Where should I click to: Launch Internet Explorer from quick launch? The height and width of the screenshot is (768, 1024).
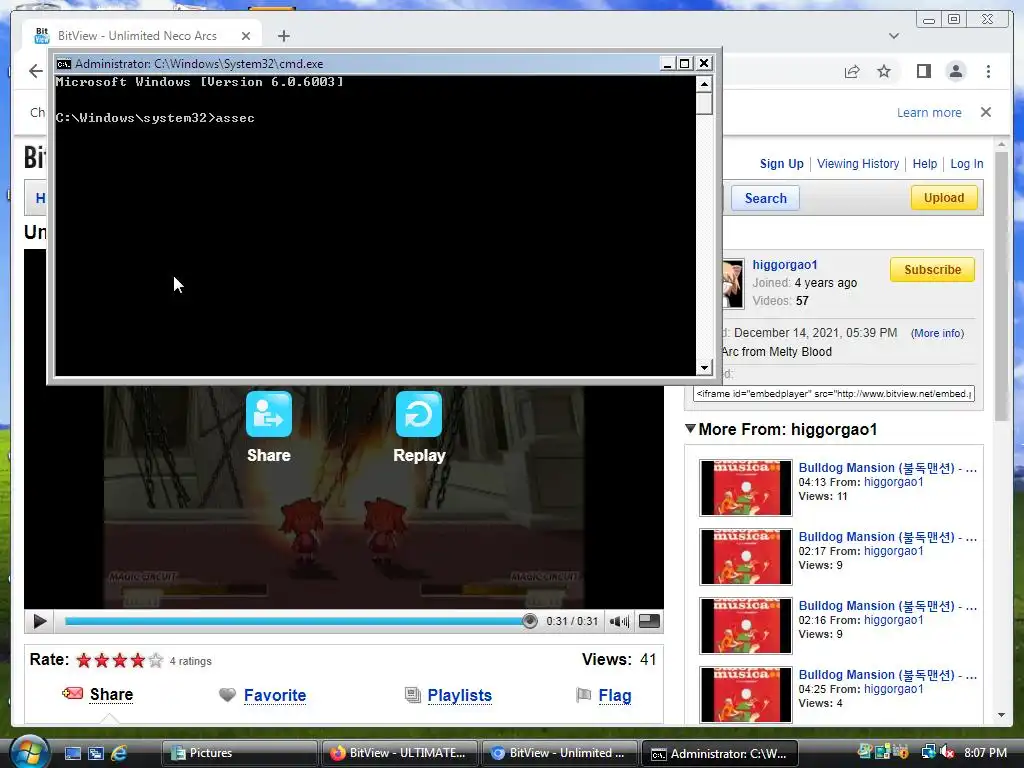(119, 753)
